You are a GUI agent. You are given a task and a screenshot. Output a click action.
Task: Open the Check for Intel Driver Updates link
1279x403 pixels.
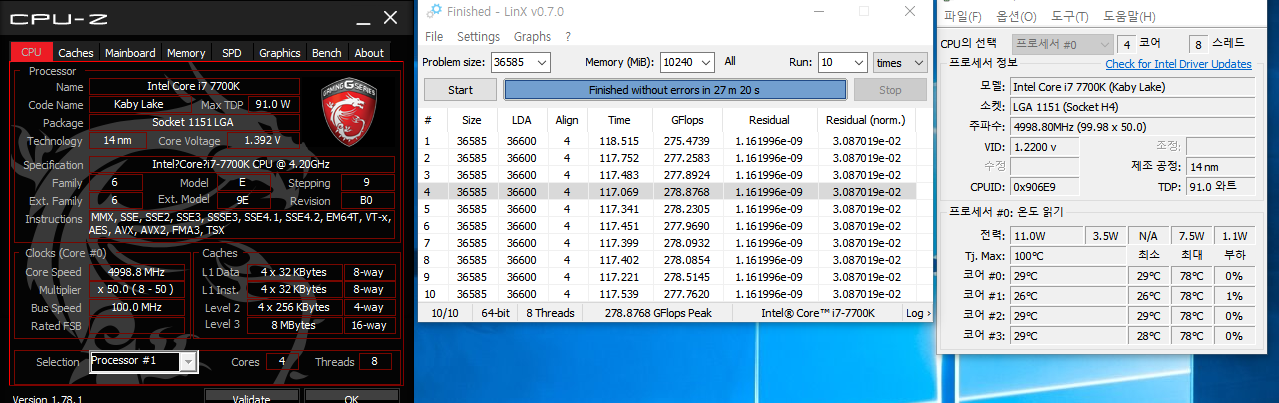(x=1178, y=64)
